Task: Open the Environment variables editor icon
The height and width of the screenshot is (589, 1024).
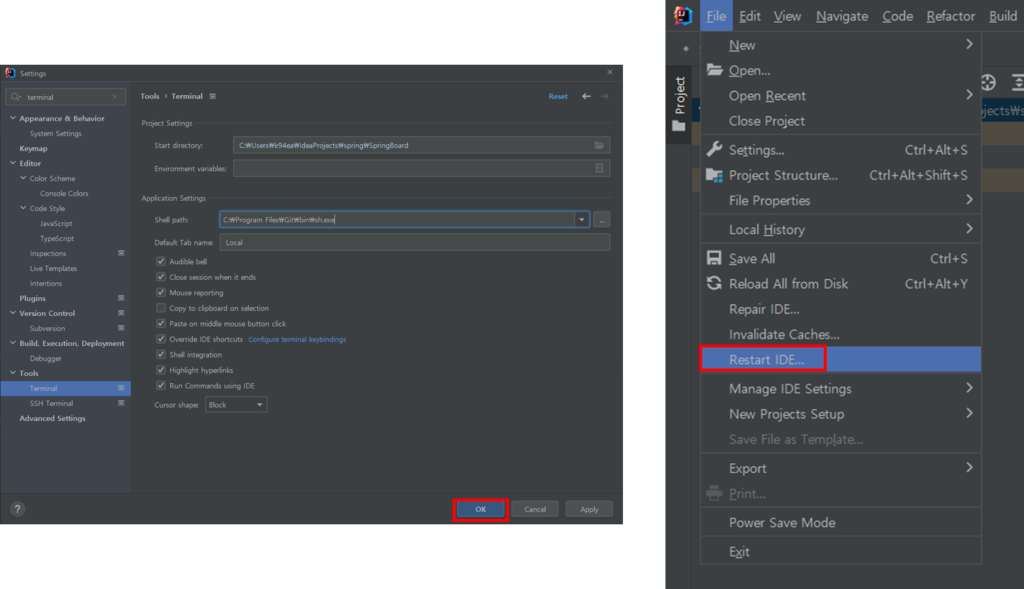Action: [x=599, y=168]
